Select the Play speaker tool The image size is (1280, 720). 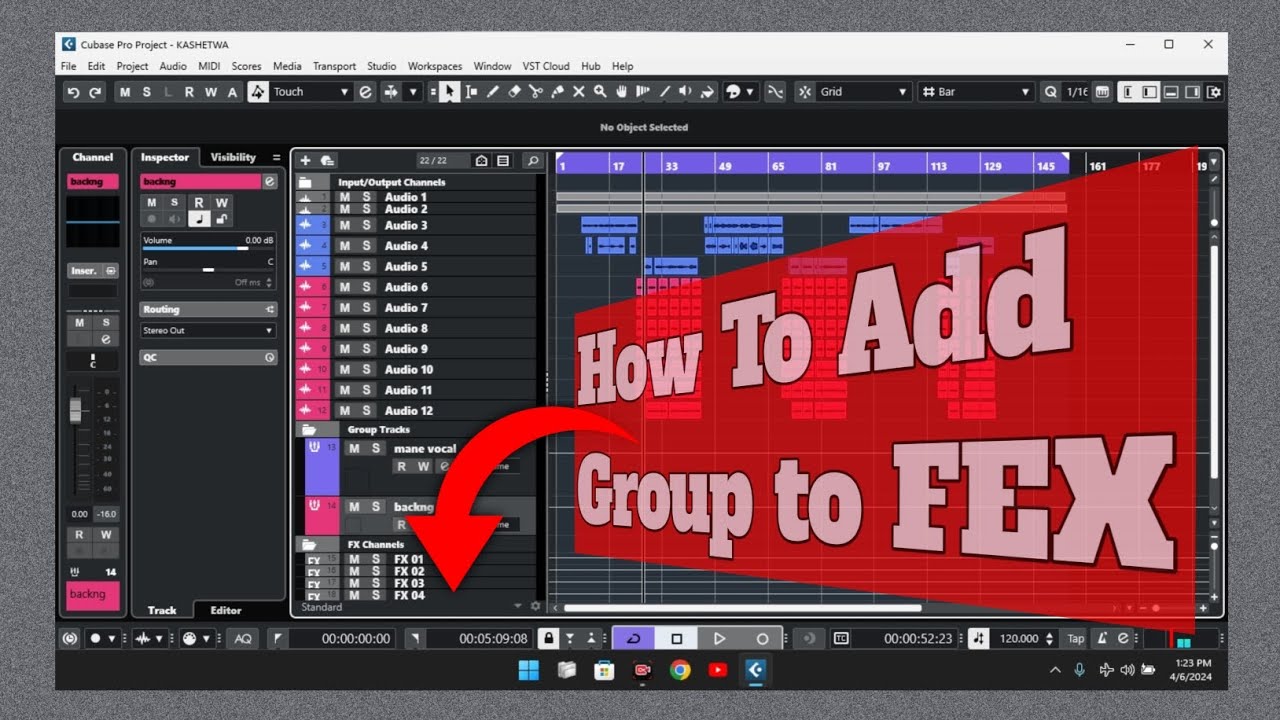tap(685, 92)
